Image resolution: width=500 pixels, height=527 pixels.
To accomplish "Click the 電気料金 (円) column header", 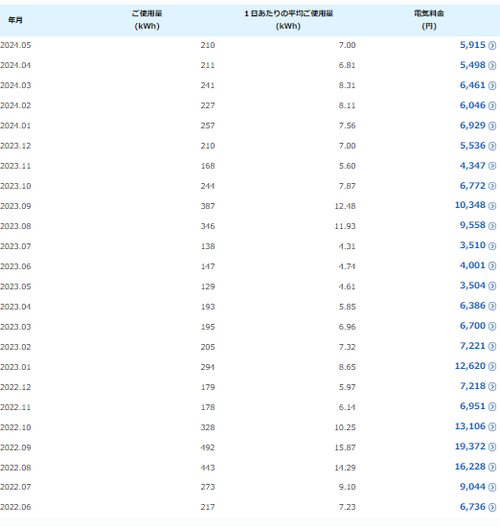I will click(429, 20).
